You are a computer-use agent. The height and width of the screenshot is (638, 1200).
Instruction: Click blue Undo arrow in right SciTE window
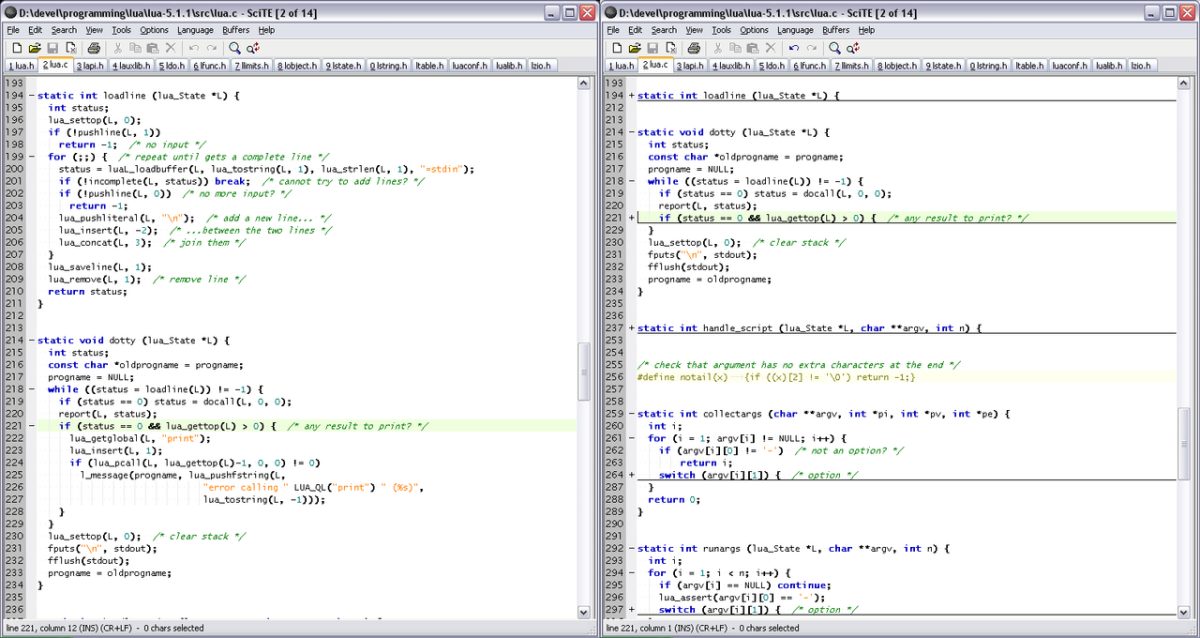pos(793,48)
